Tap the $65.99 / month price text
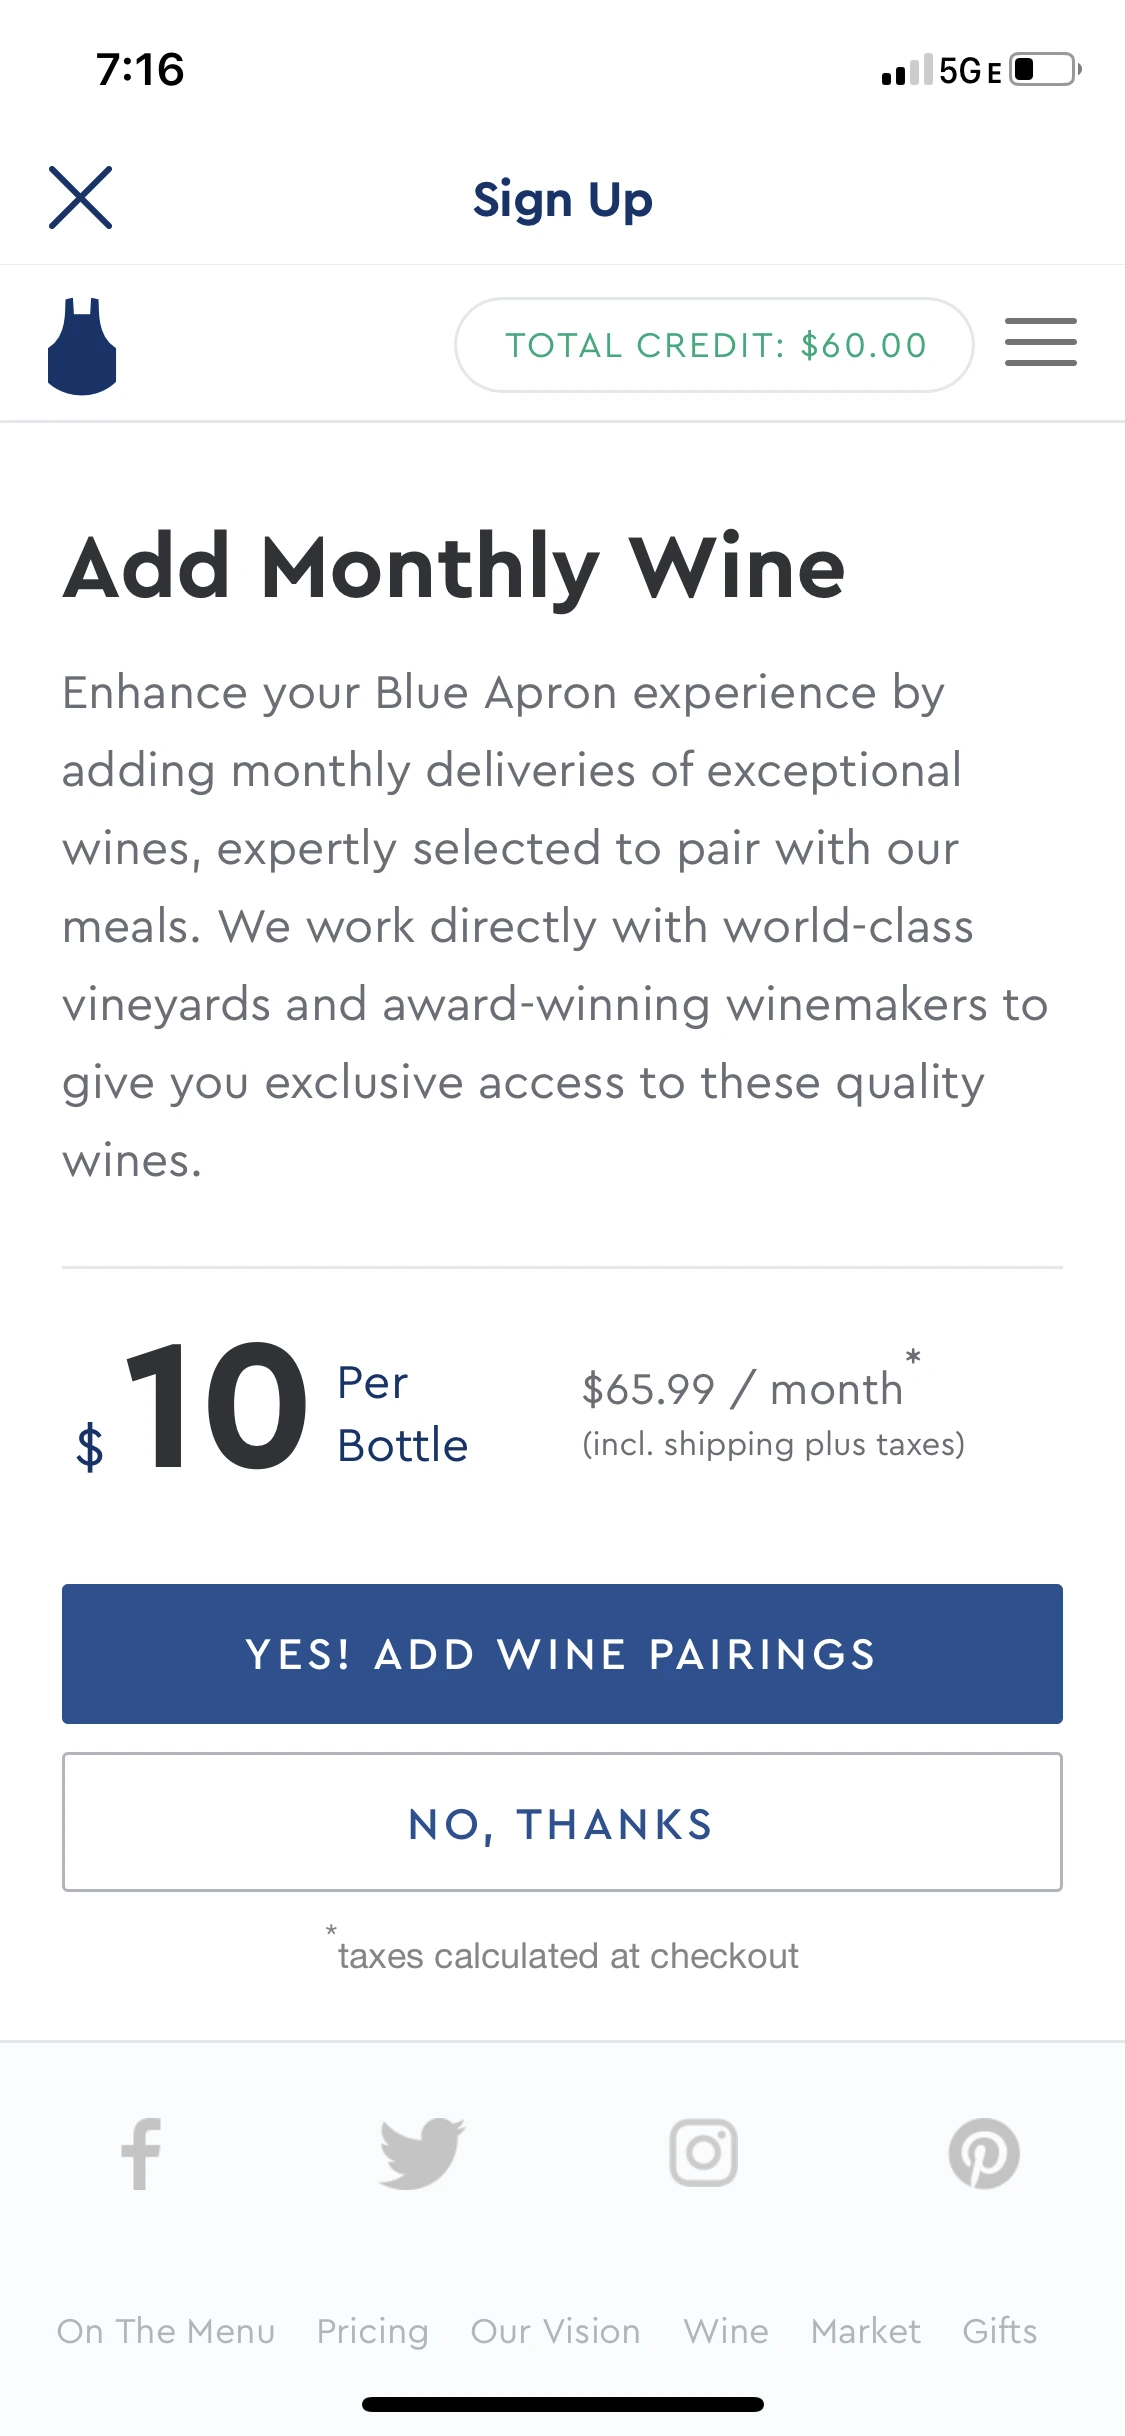Viewport: 1125px width, 2436px height. [x=743, y=1389]
